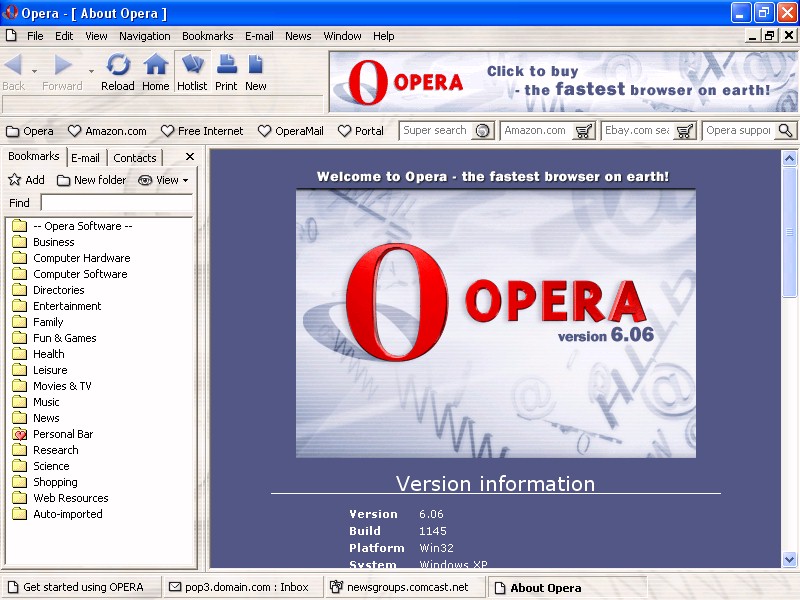Switch to the Bookmarks hotlist tab
The image size is (800, 600).
click(x=34, y=156)
